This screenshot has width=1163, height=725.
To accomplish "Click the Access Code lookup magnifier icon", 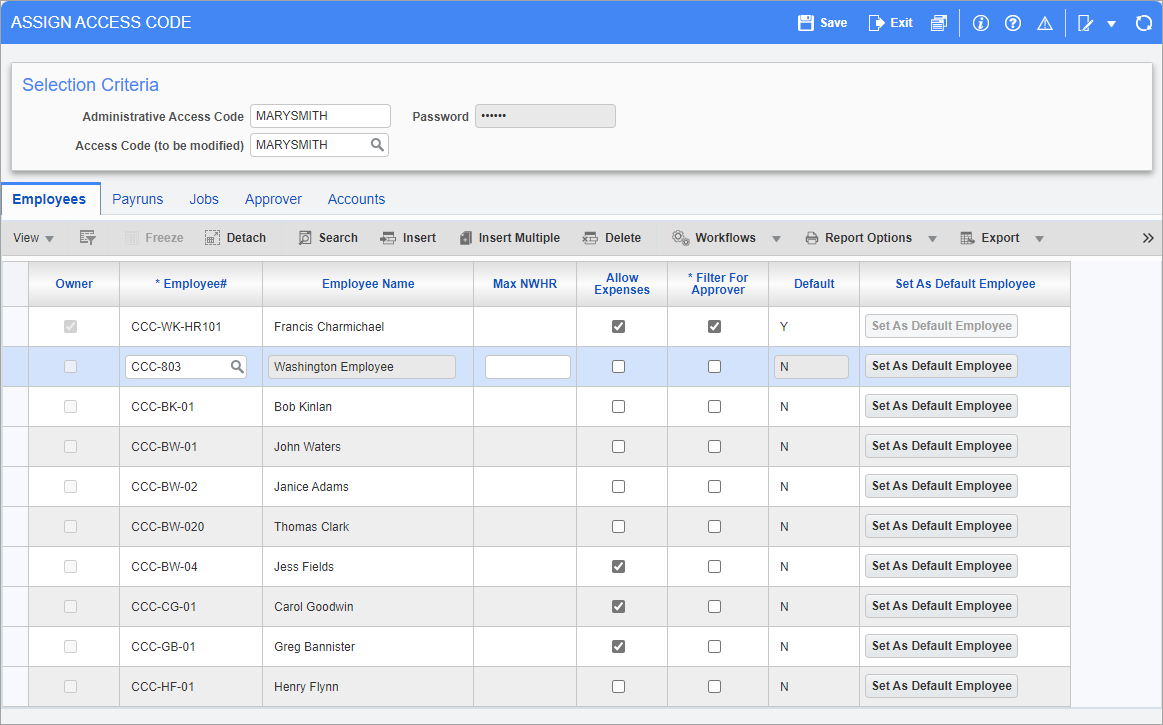I will point(378,145).
